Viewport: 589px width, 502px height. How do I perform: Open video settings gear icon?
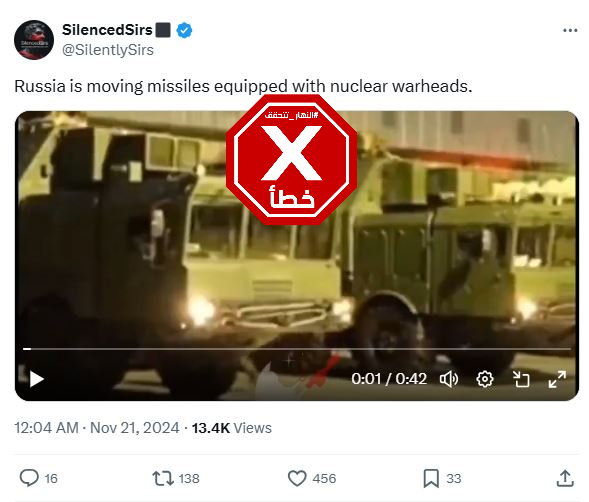coord(485,379)
